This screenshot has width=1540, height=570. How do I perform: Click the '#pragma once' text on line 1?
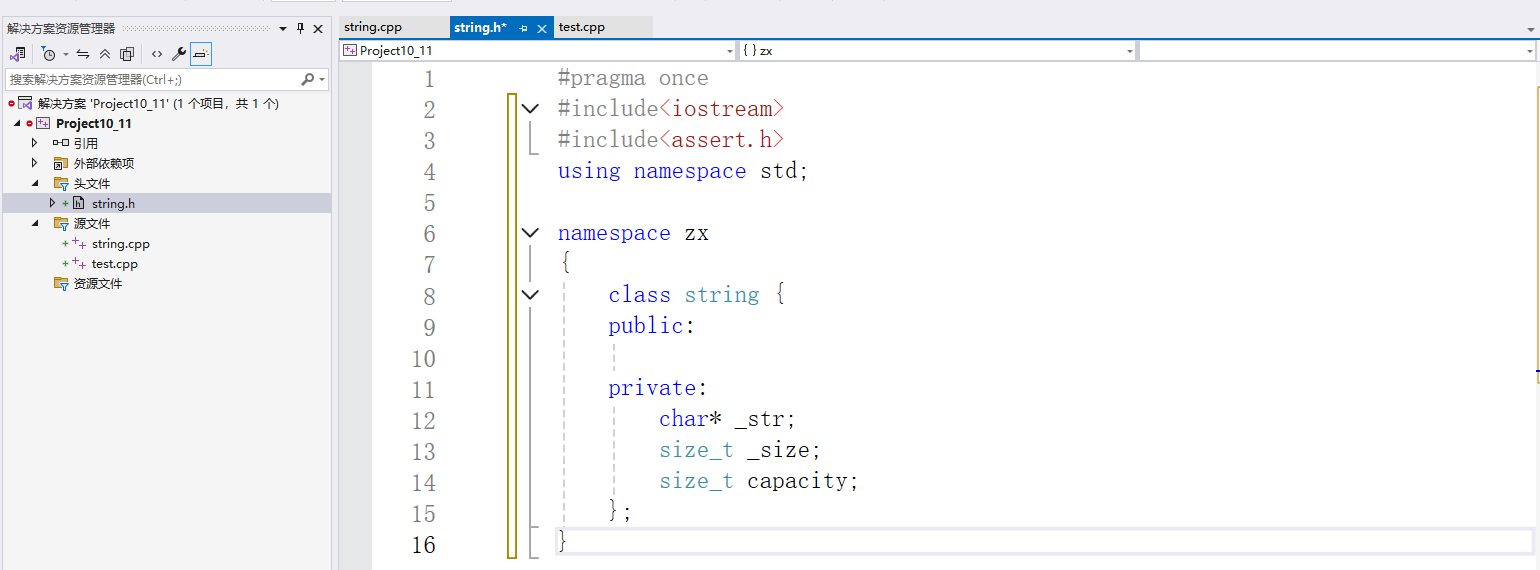(633, 79)
